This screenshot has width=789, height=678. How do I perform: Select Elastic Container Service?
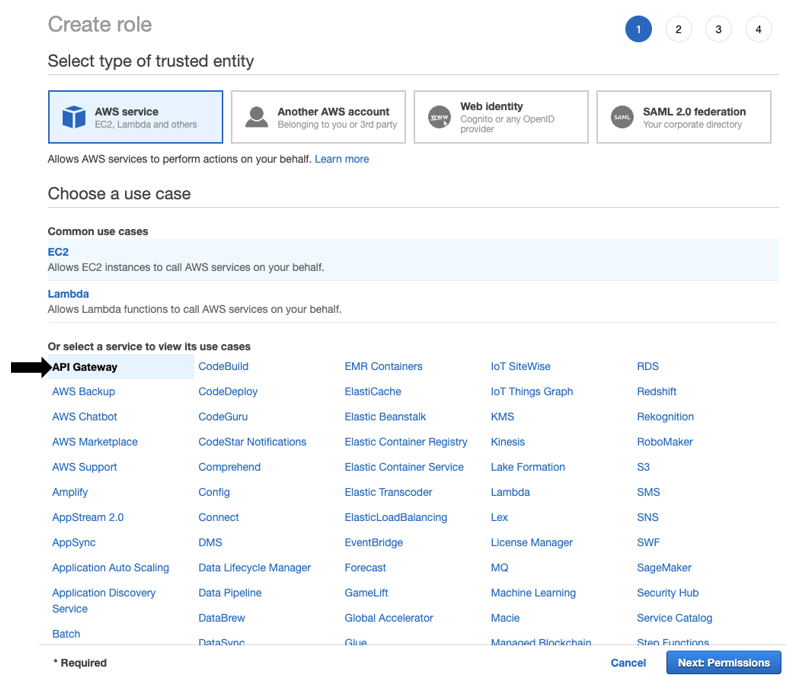point(404,467)
